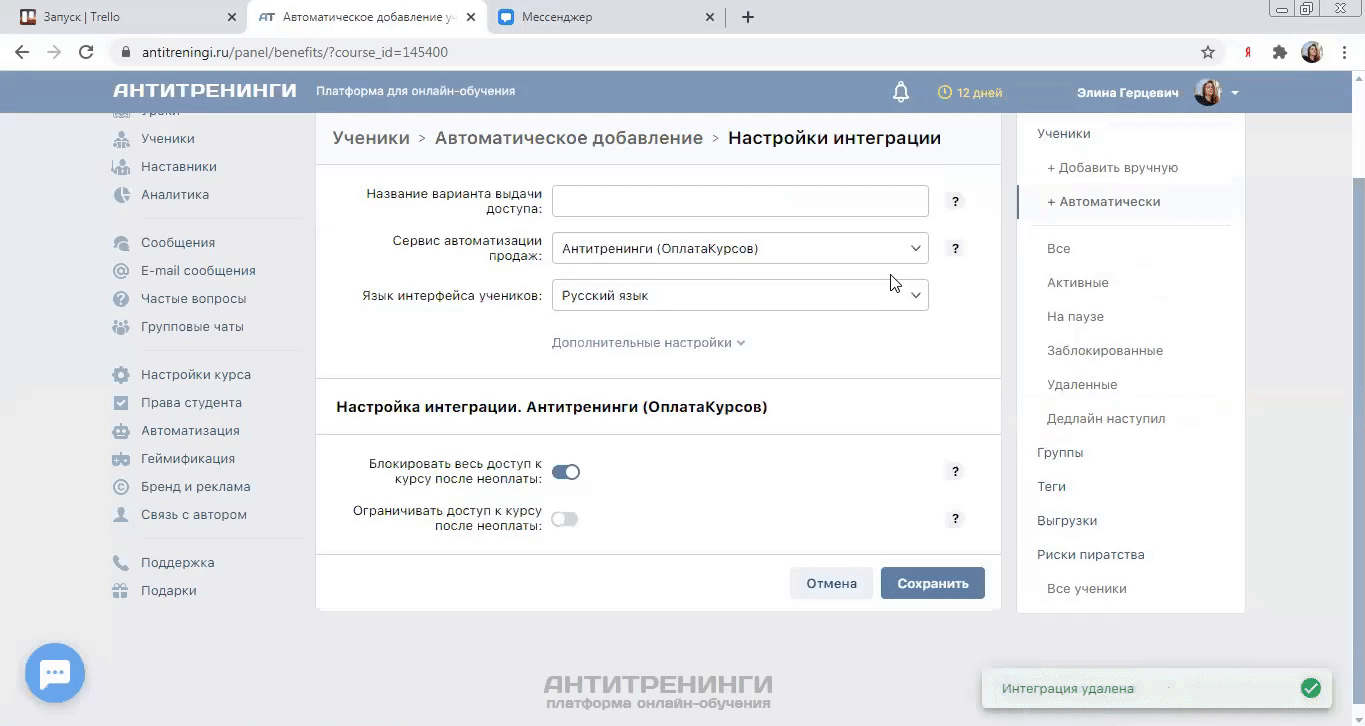Viewport: 1365px width, 726px height.
Task: Click the 12 дней clock icon
Action: point(945,92)
